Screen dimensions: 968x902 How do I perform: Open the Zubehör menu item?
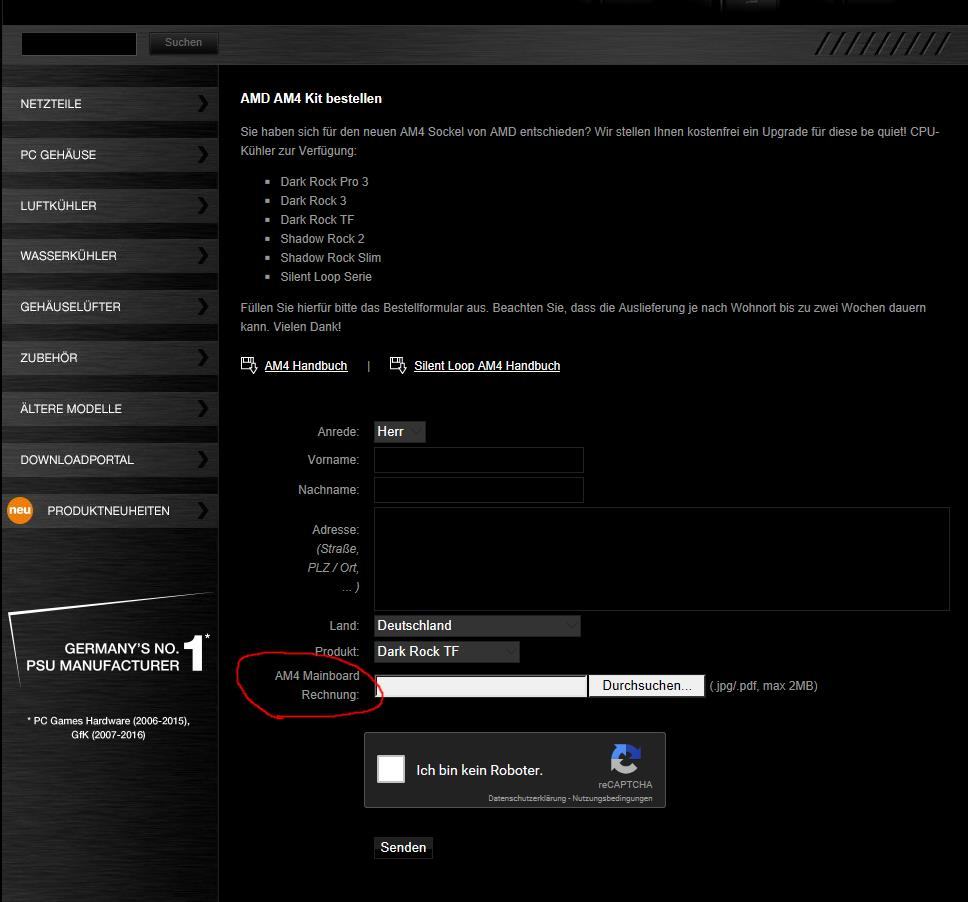(110, 357)
